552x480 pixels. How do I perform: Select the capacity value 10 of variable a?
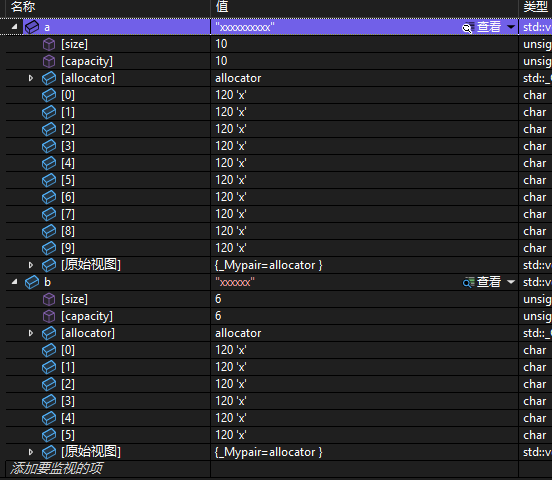coord(221,61)
